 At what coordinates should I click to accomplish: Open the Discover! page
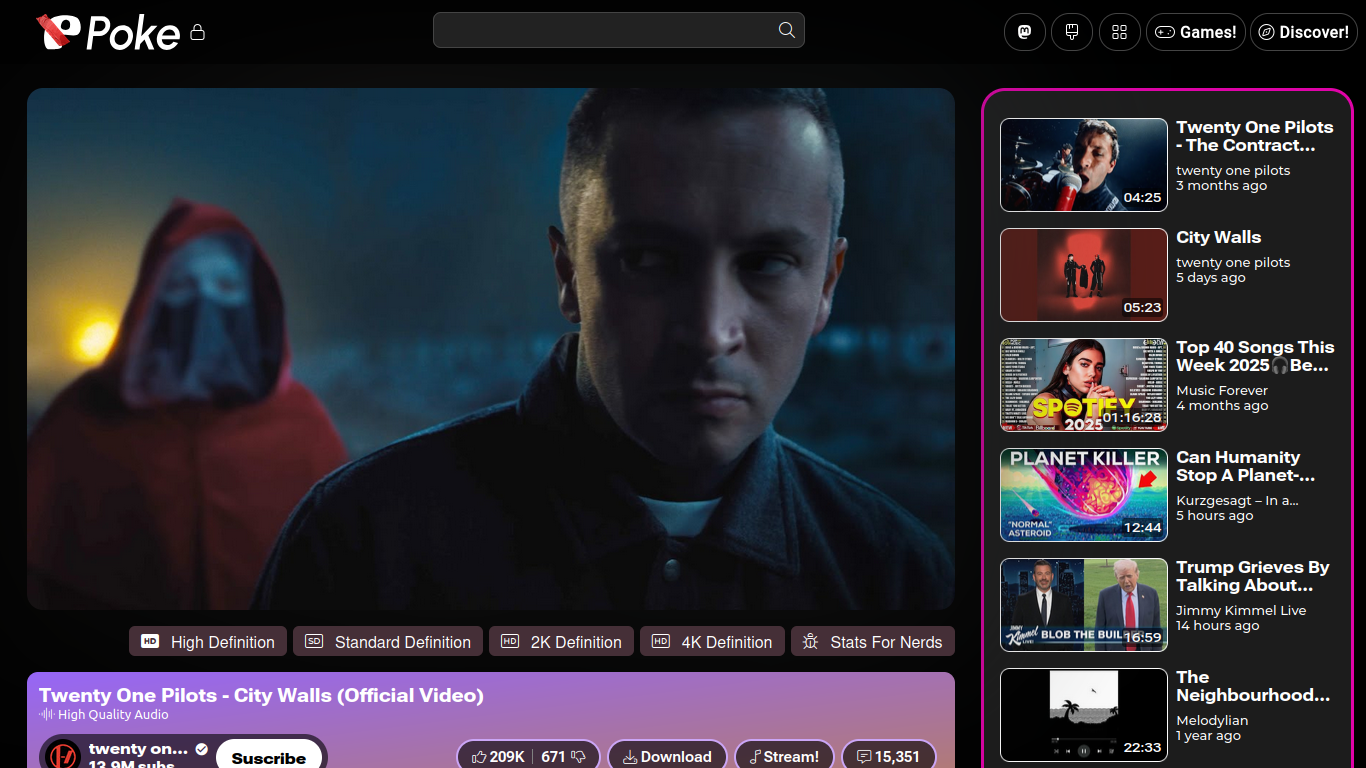click(1303, 32)
